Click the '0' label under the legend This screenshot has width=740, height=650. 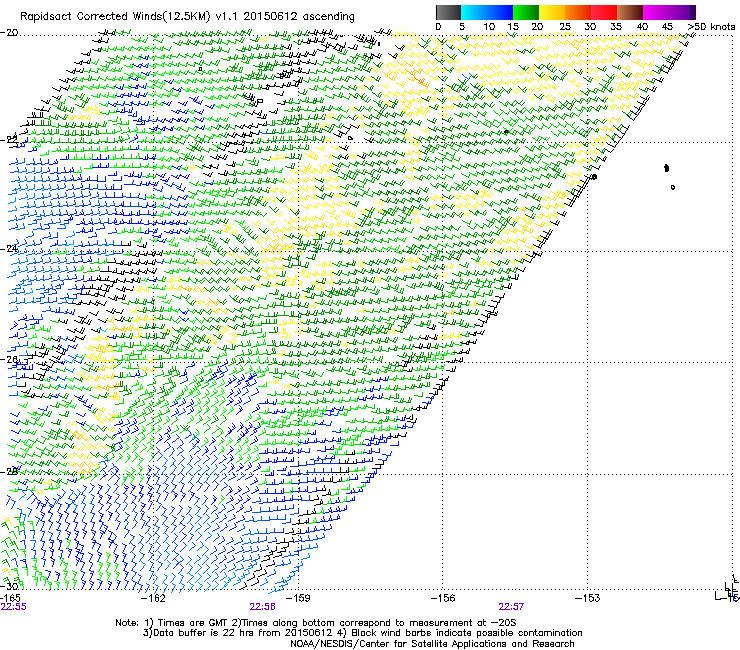pyautogui.click(x=438, y=27)
